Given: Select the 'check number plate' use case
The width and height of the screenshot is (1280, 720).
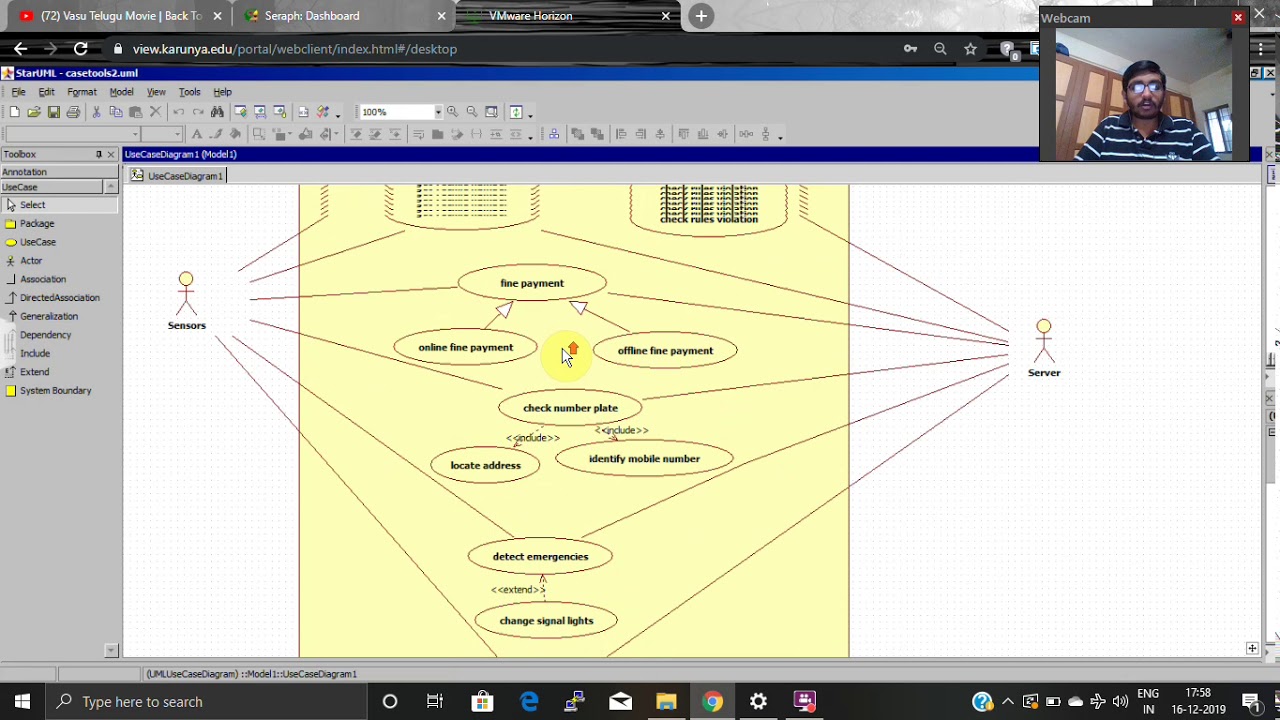Looking at the screenshot, I should (570, 408).
